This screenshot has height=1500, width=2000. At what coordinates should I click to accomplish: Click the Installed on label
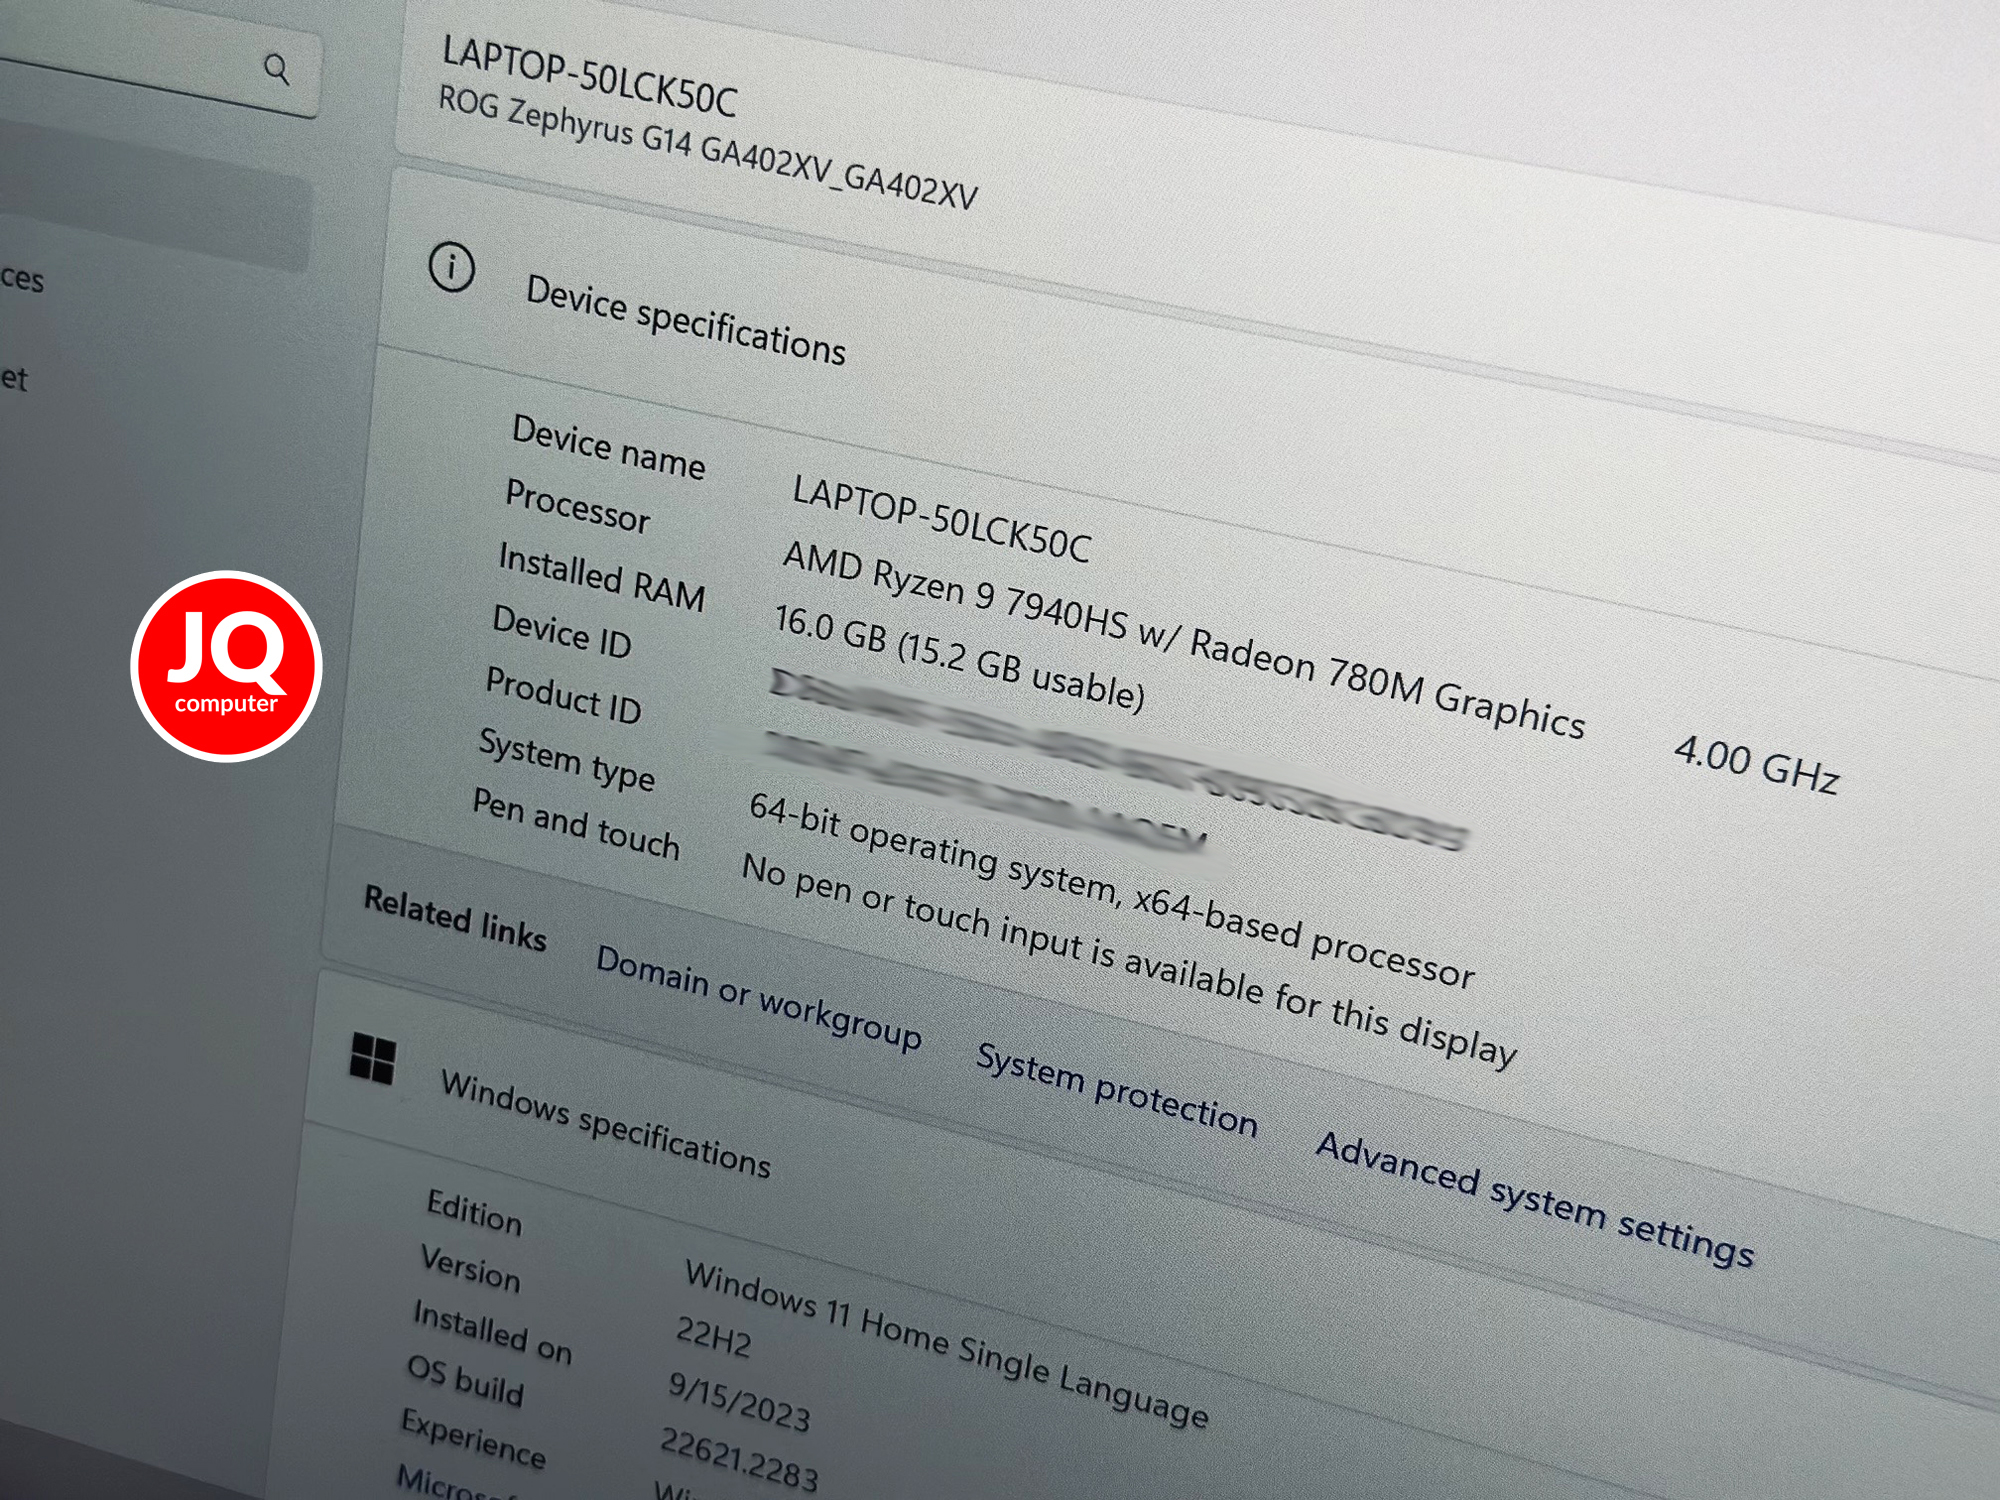pyautogui.click(x=493, y=1331)
